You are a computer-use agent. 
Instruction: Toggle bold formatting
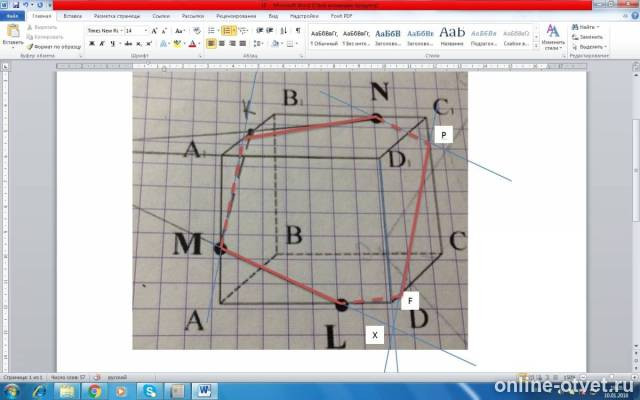pos(90,44)
